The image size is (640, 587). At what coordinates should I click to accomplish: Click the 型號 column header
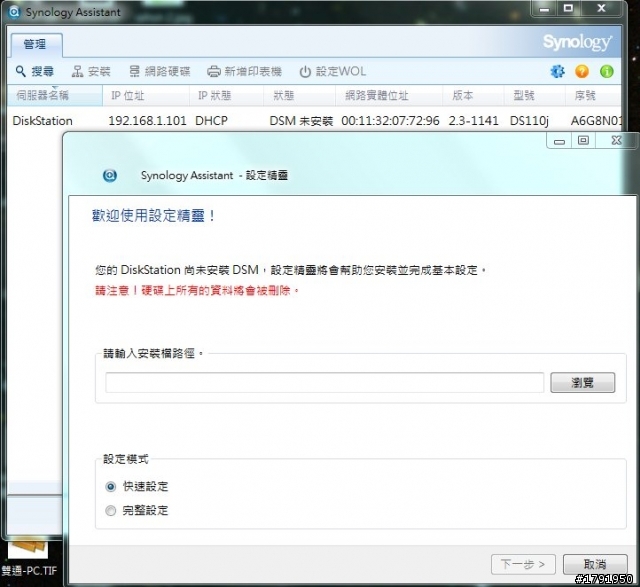click(x=534, y=96)
